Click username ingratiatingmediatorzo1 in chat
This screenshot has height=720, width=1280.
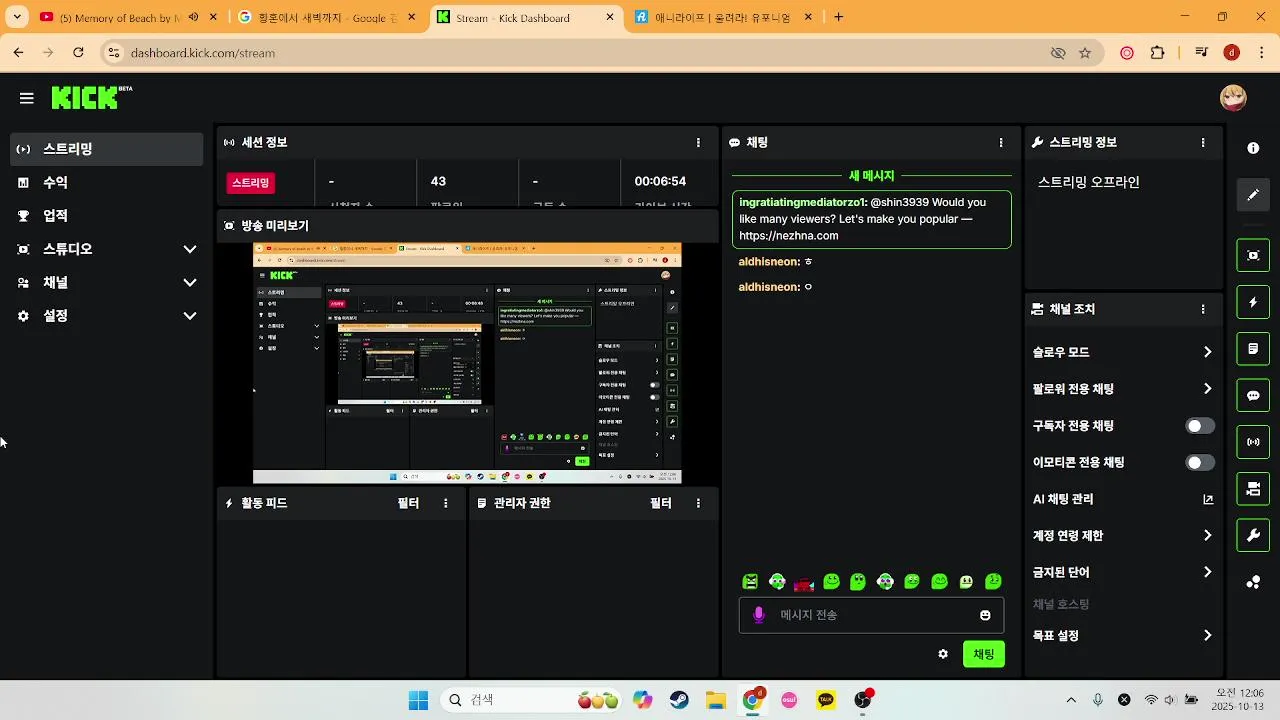802,202
